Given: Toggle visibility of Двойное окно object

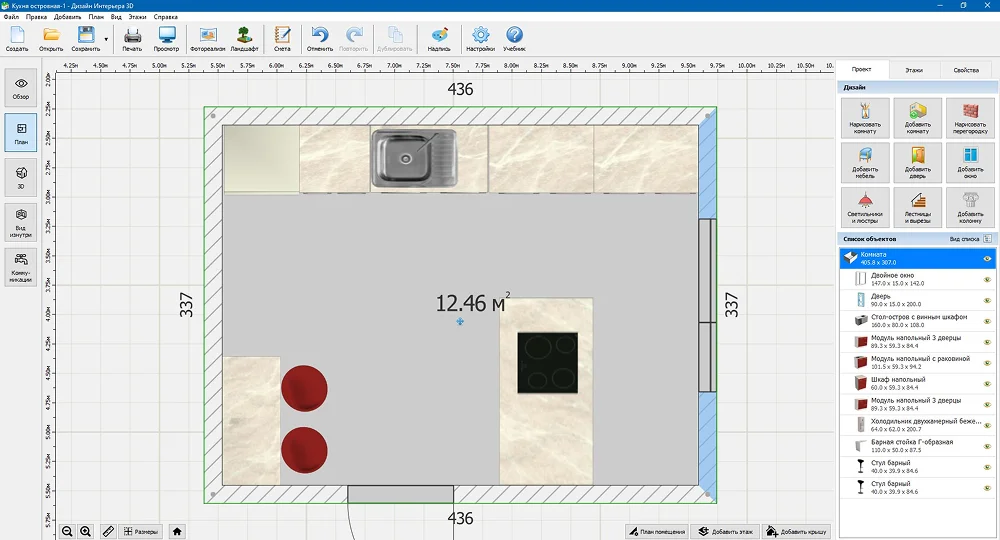Looking at the screenshot, I should [987, 279].
